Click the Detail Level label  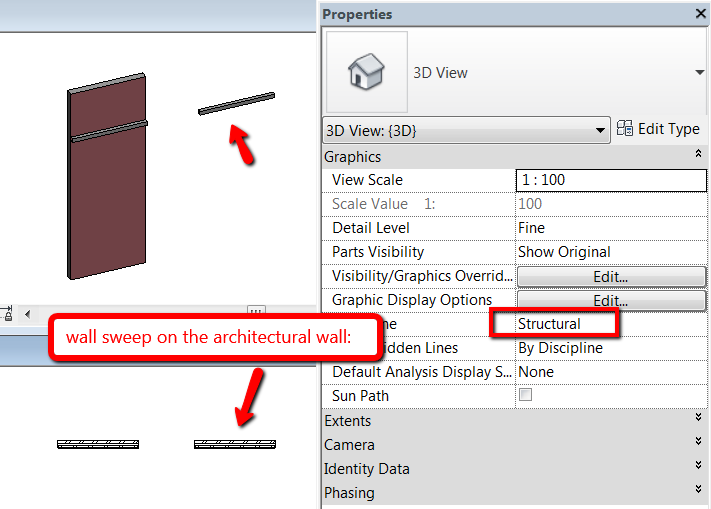(370, 228)
